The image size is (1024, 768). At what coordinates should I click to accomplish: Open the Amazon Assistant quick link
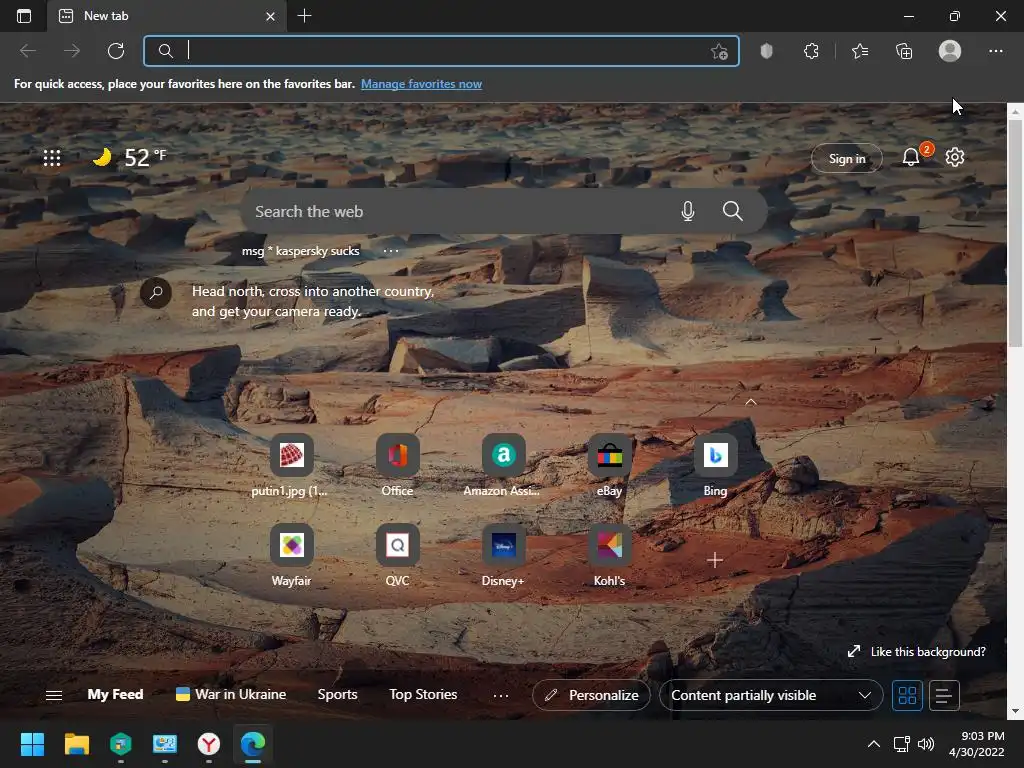(x=503, y=465)
